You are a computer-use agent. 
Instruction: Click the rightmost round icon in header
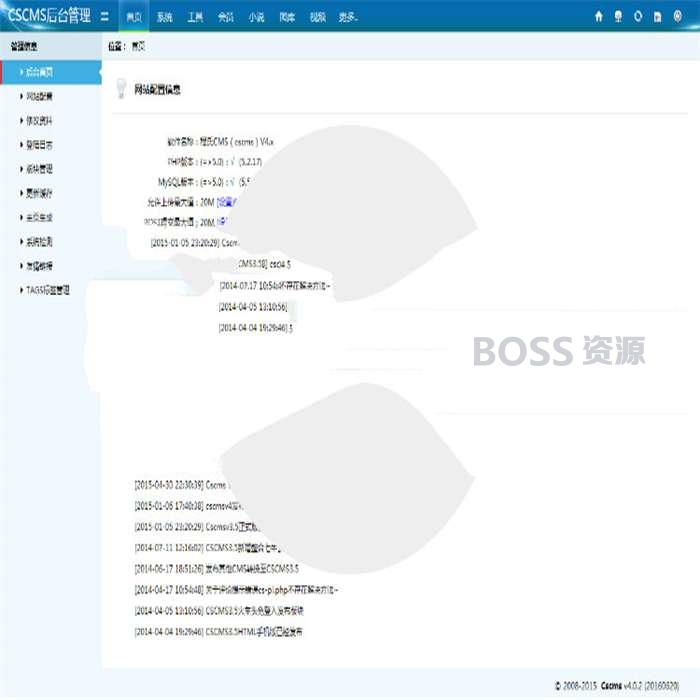[x=678, y=17]
